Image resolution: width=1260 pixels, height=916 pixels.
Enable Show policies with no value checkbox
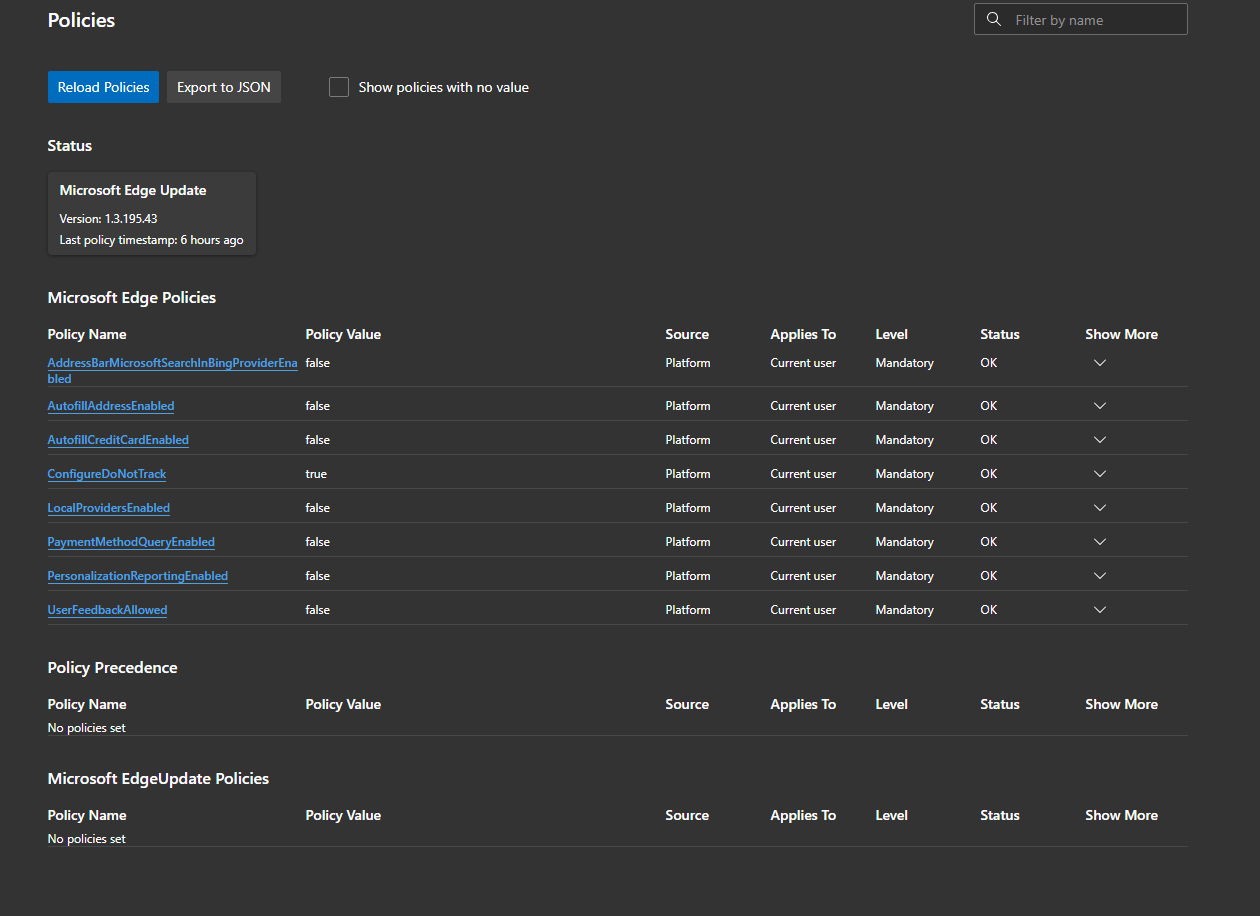(x=339, y=87)
